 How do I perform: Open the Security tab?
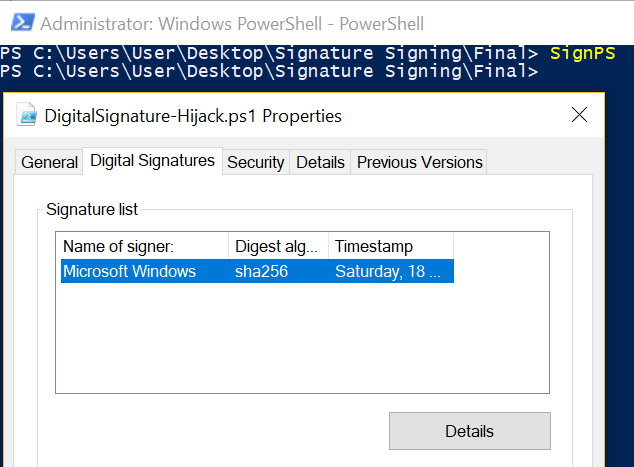click(x=256, y=163)
